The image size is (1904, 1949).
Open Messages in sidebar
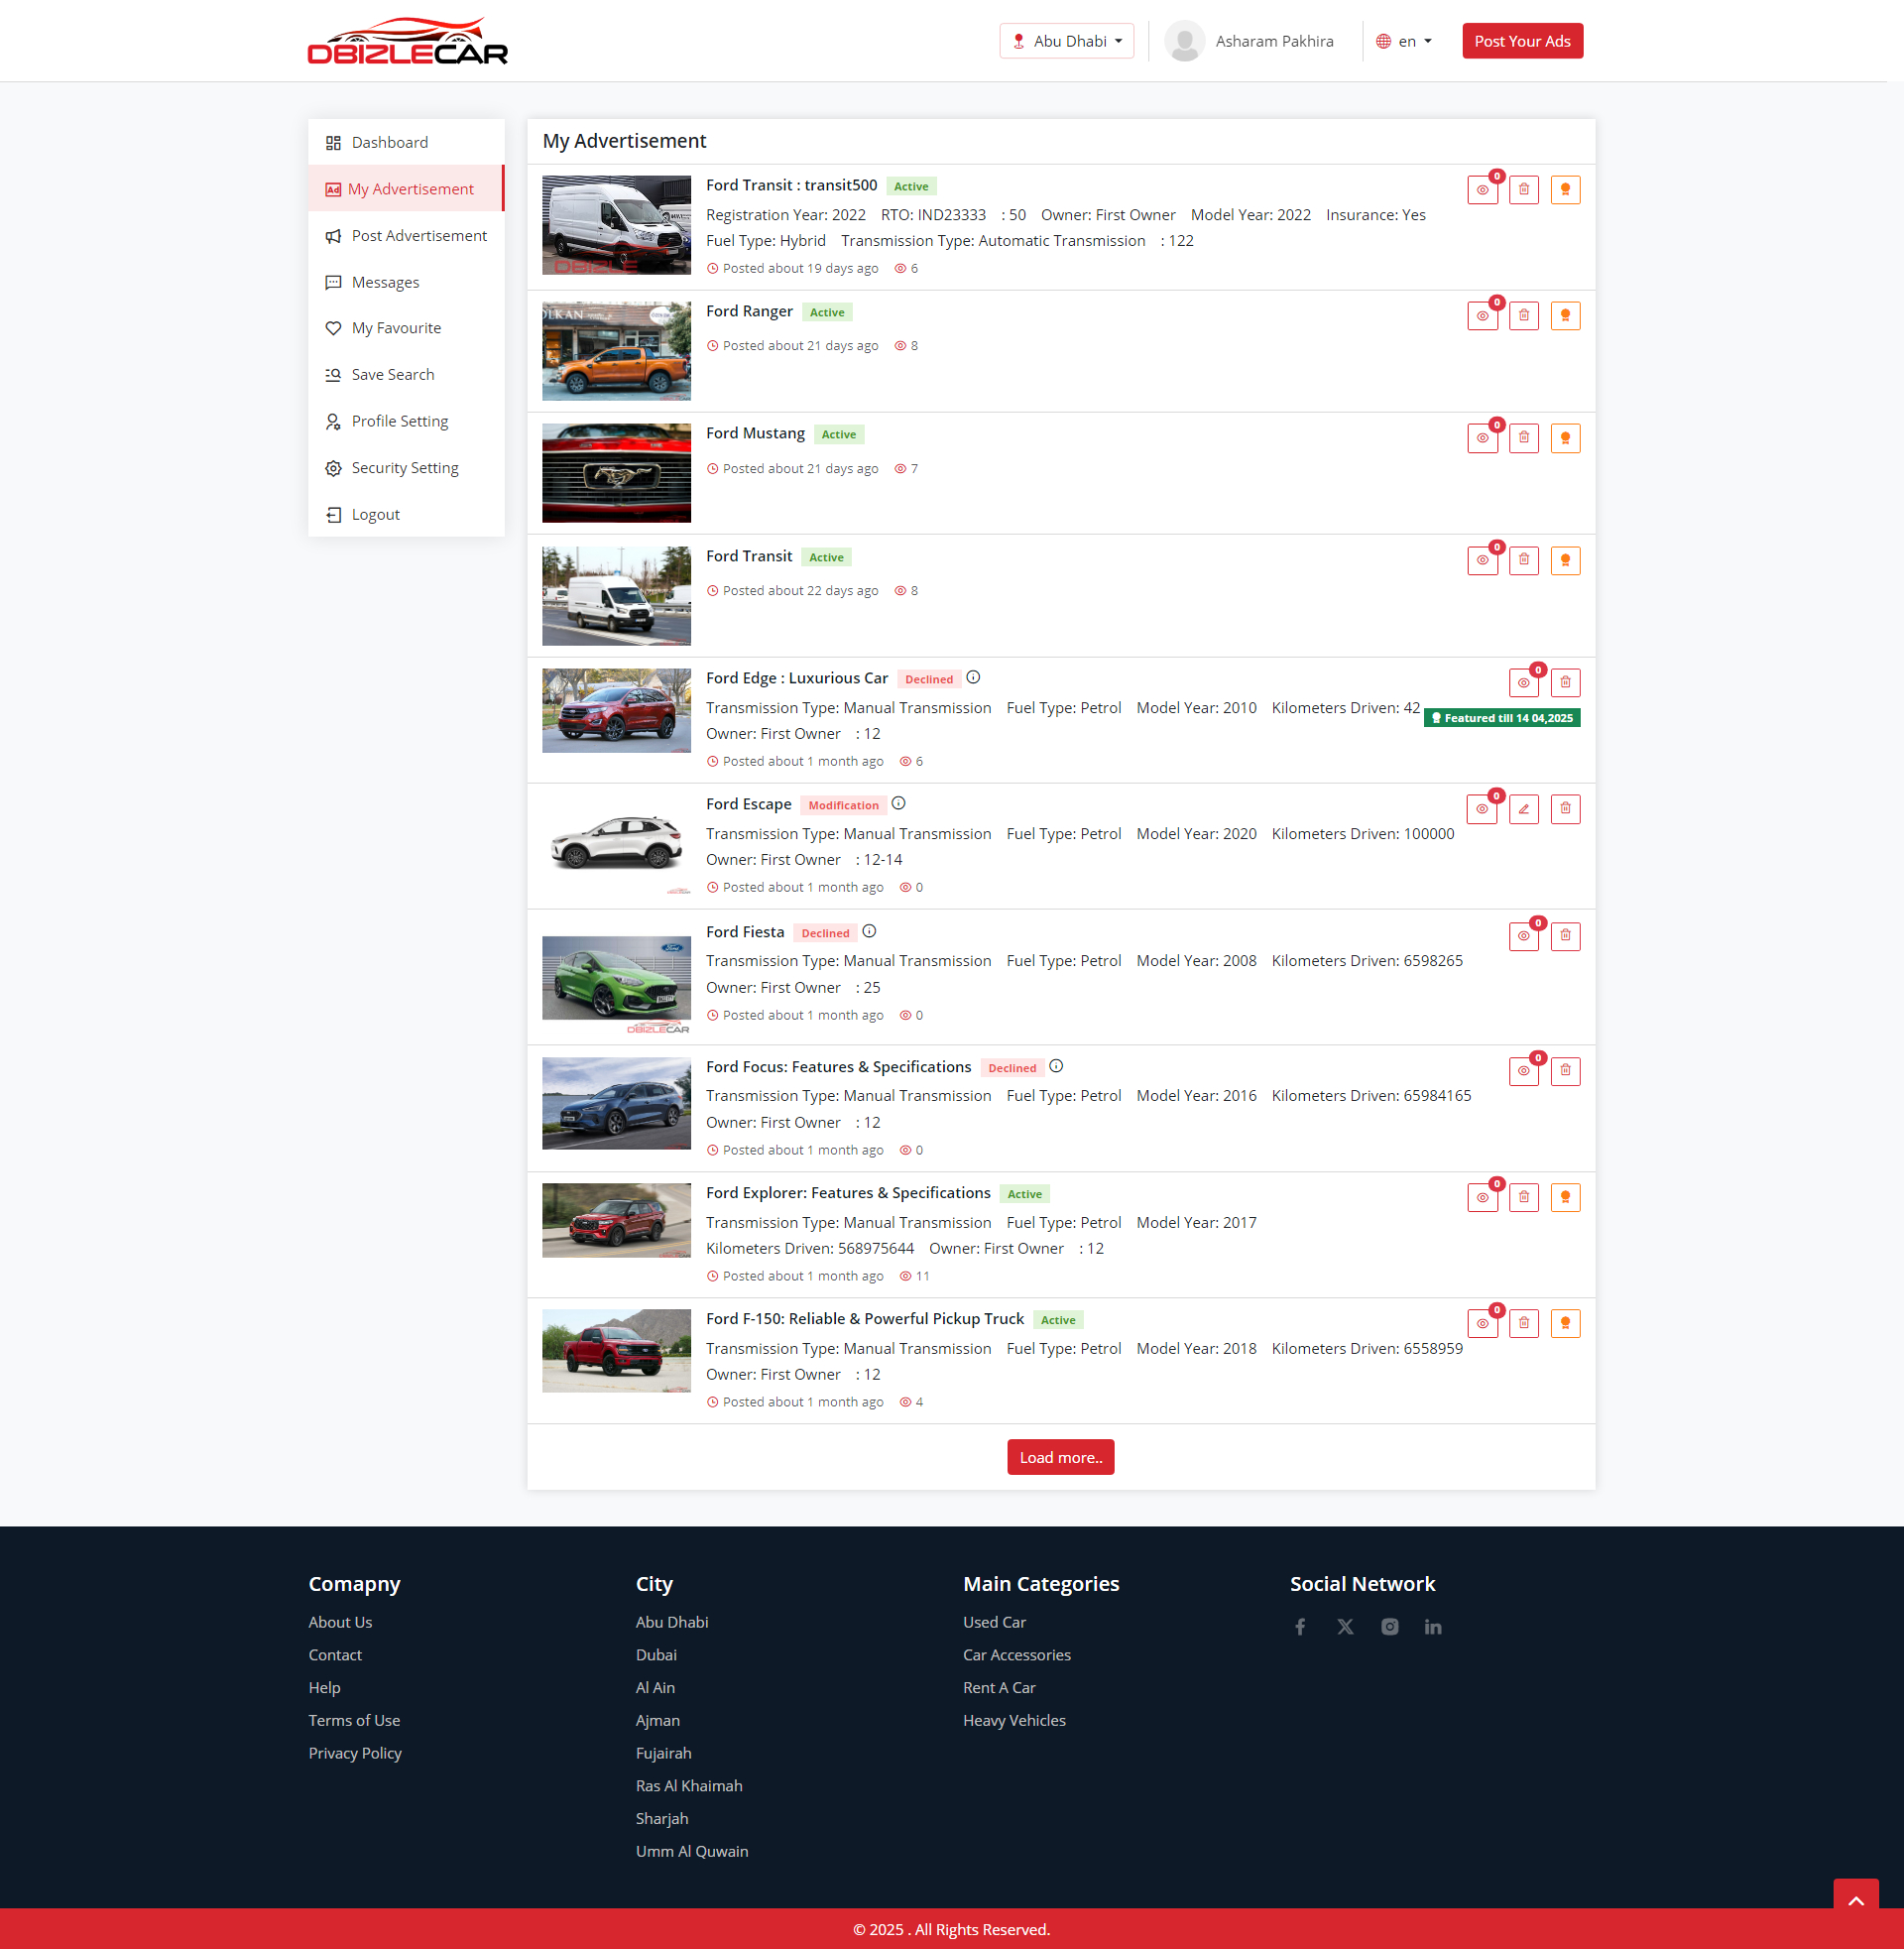click(406, 283)
